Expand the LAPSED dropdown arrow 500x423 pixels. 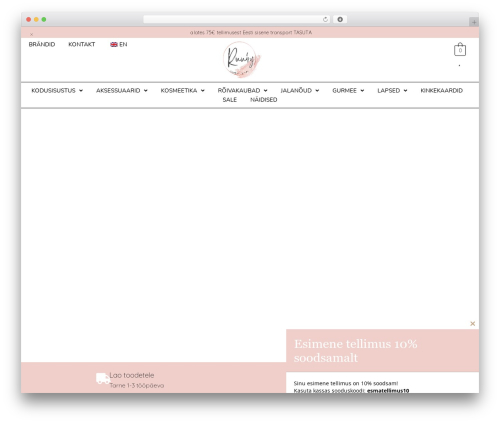click(x=405, y=91)
